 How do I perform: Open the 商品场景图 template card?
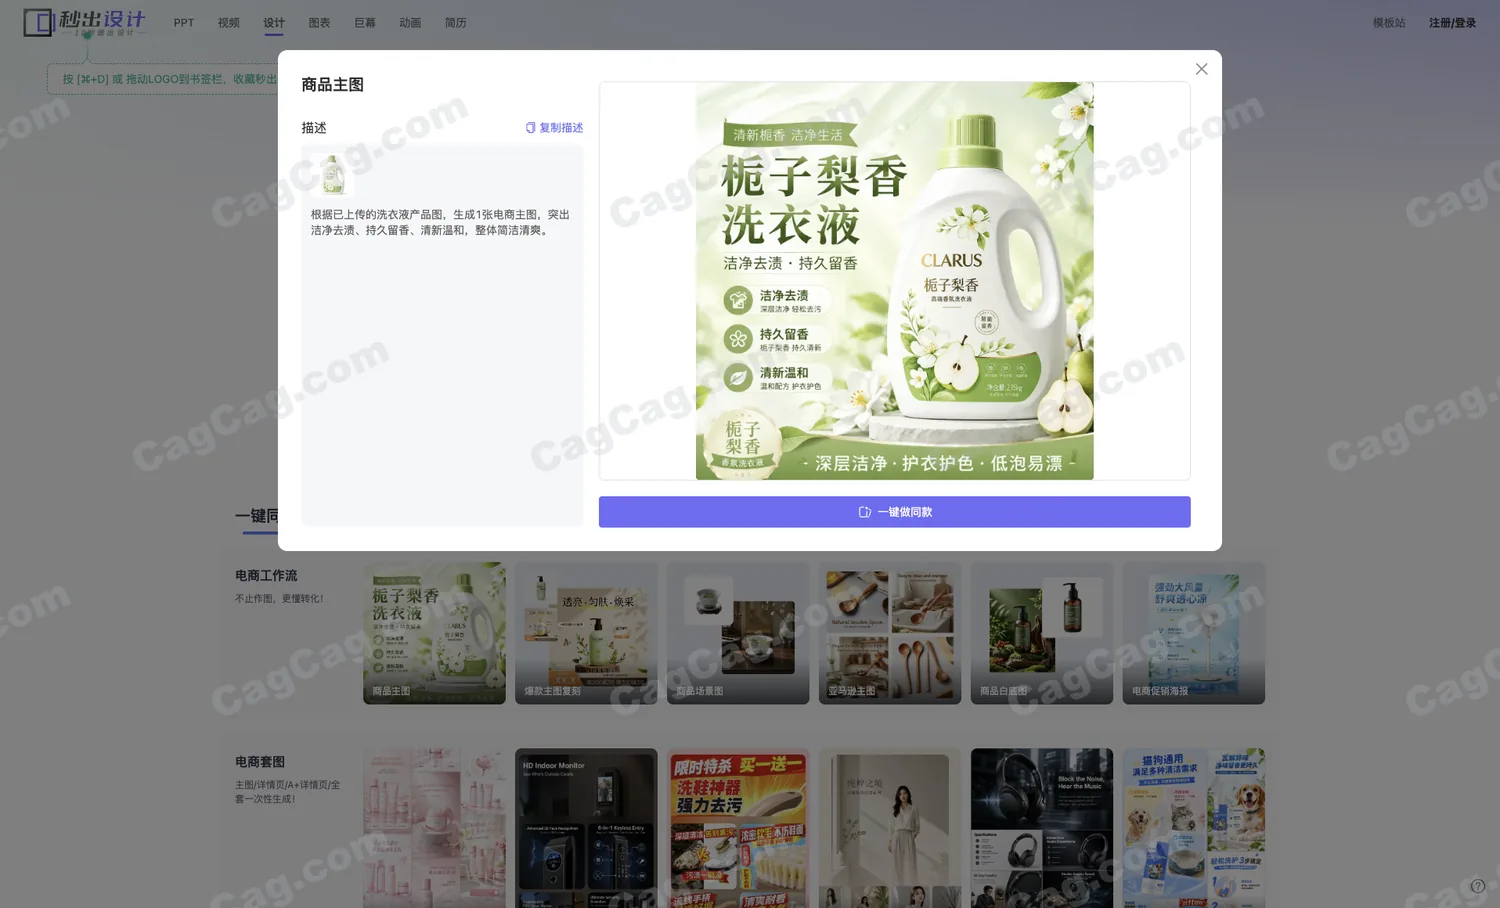point(738,633)
